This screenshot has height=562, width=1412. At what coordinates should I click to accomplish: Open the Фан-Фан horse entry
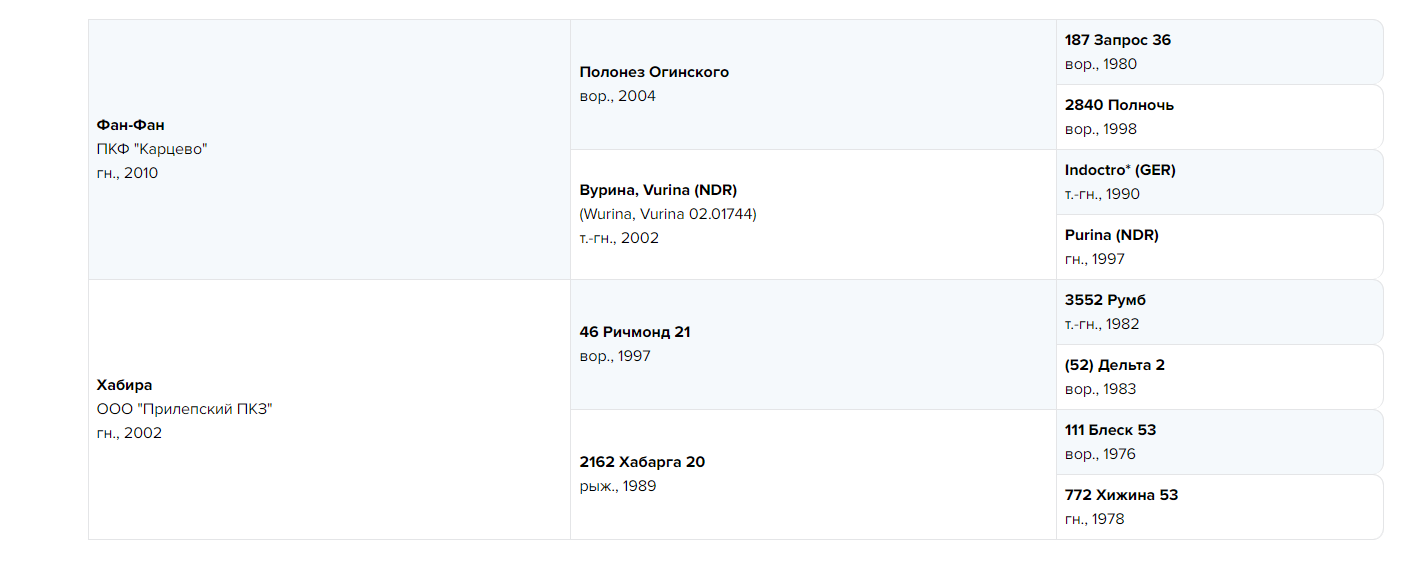click(131, 125)
